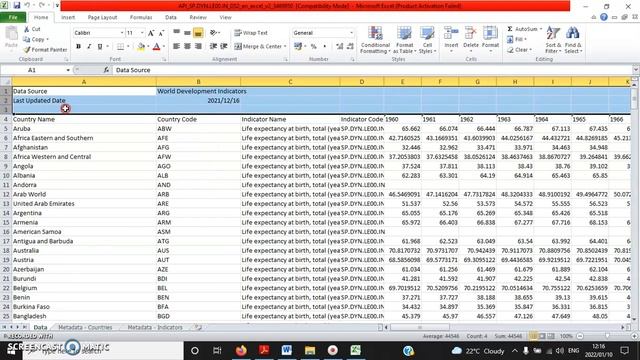Click Increase Decimal icon
This screenshot has width=640, height=360.
pyautogui.click(x=340, y=47)
